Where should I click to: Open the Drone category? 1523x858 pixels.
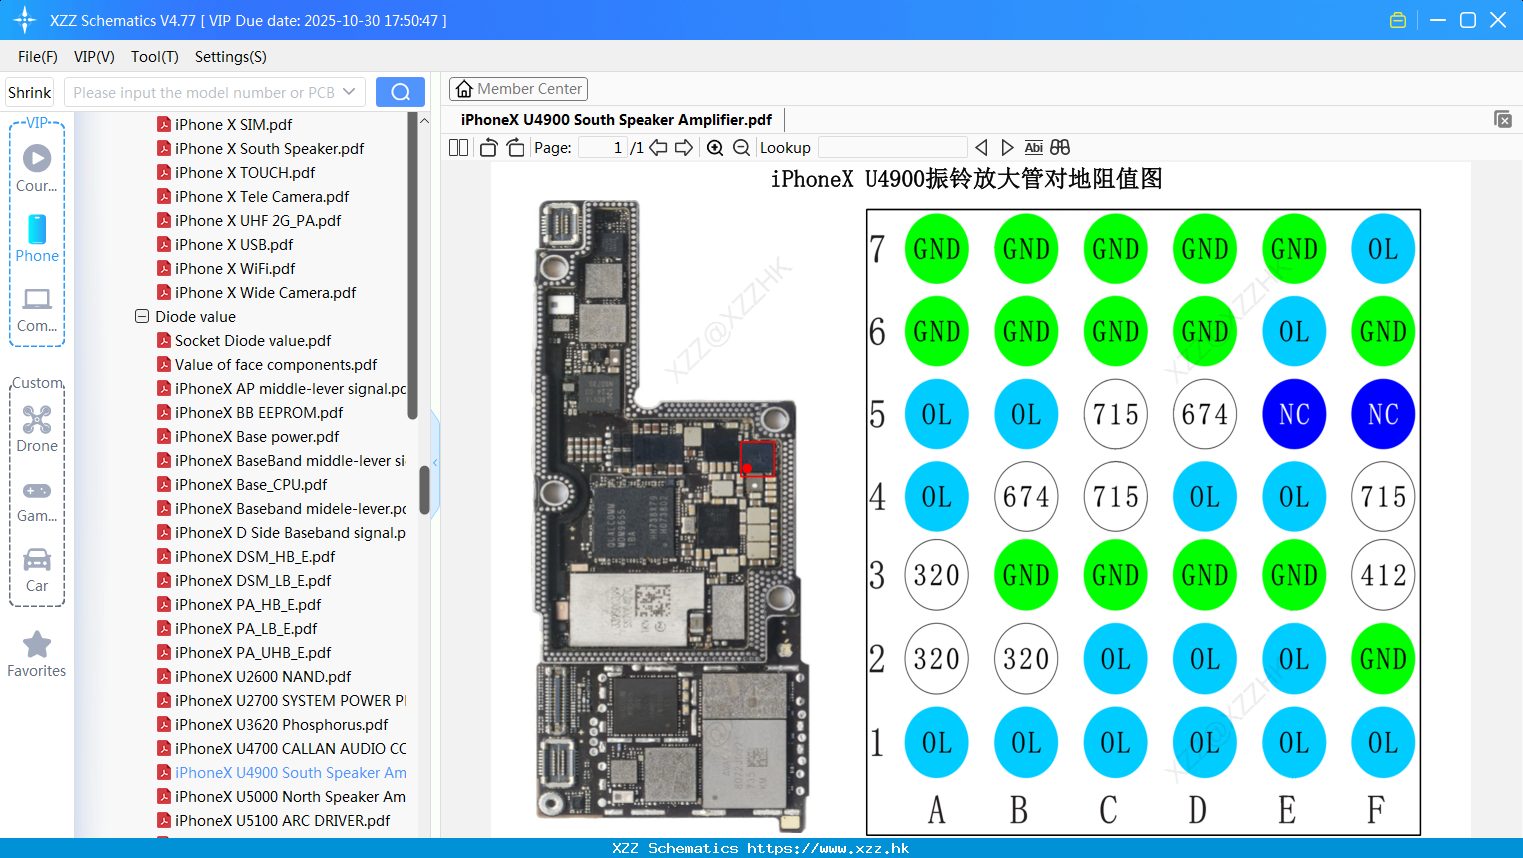(37, 428)
